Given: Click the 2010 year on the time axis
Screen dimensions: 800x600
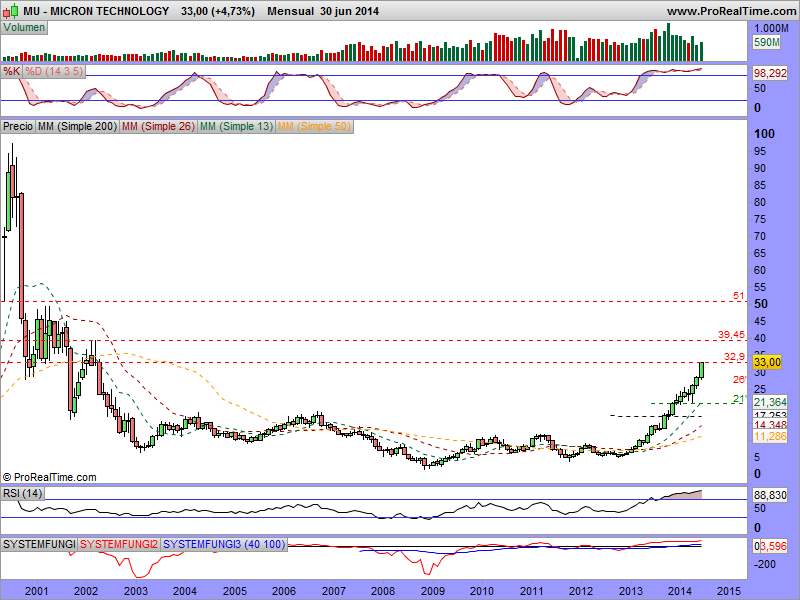Looking at the screenshot, I should pos(482,591).
